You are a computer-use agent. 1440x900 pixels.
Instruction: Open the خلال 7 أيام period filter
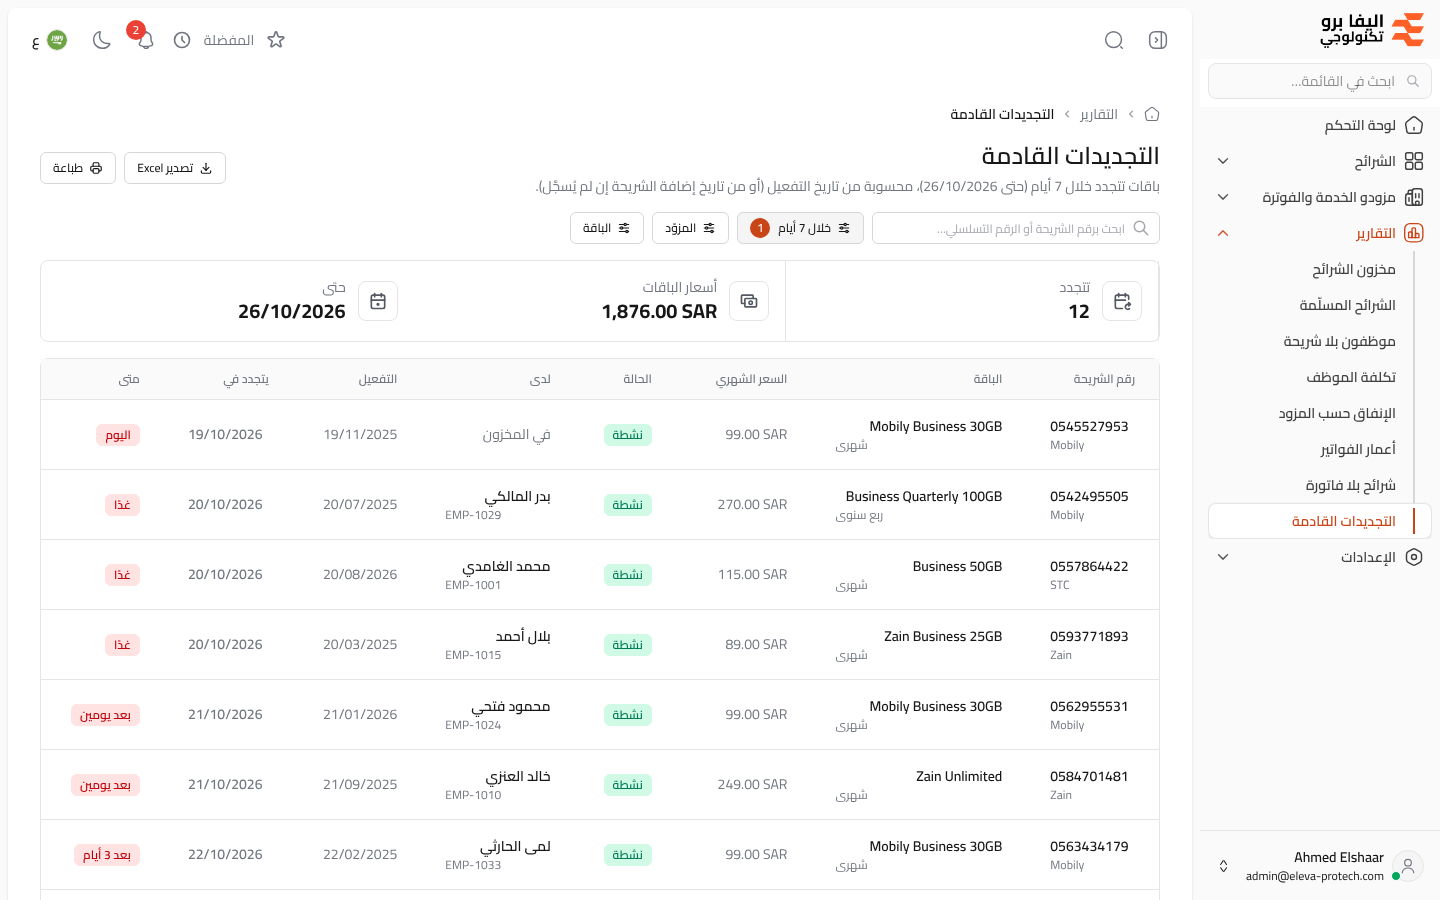[800, 228]
